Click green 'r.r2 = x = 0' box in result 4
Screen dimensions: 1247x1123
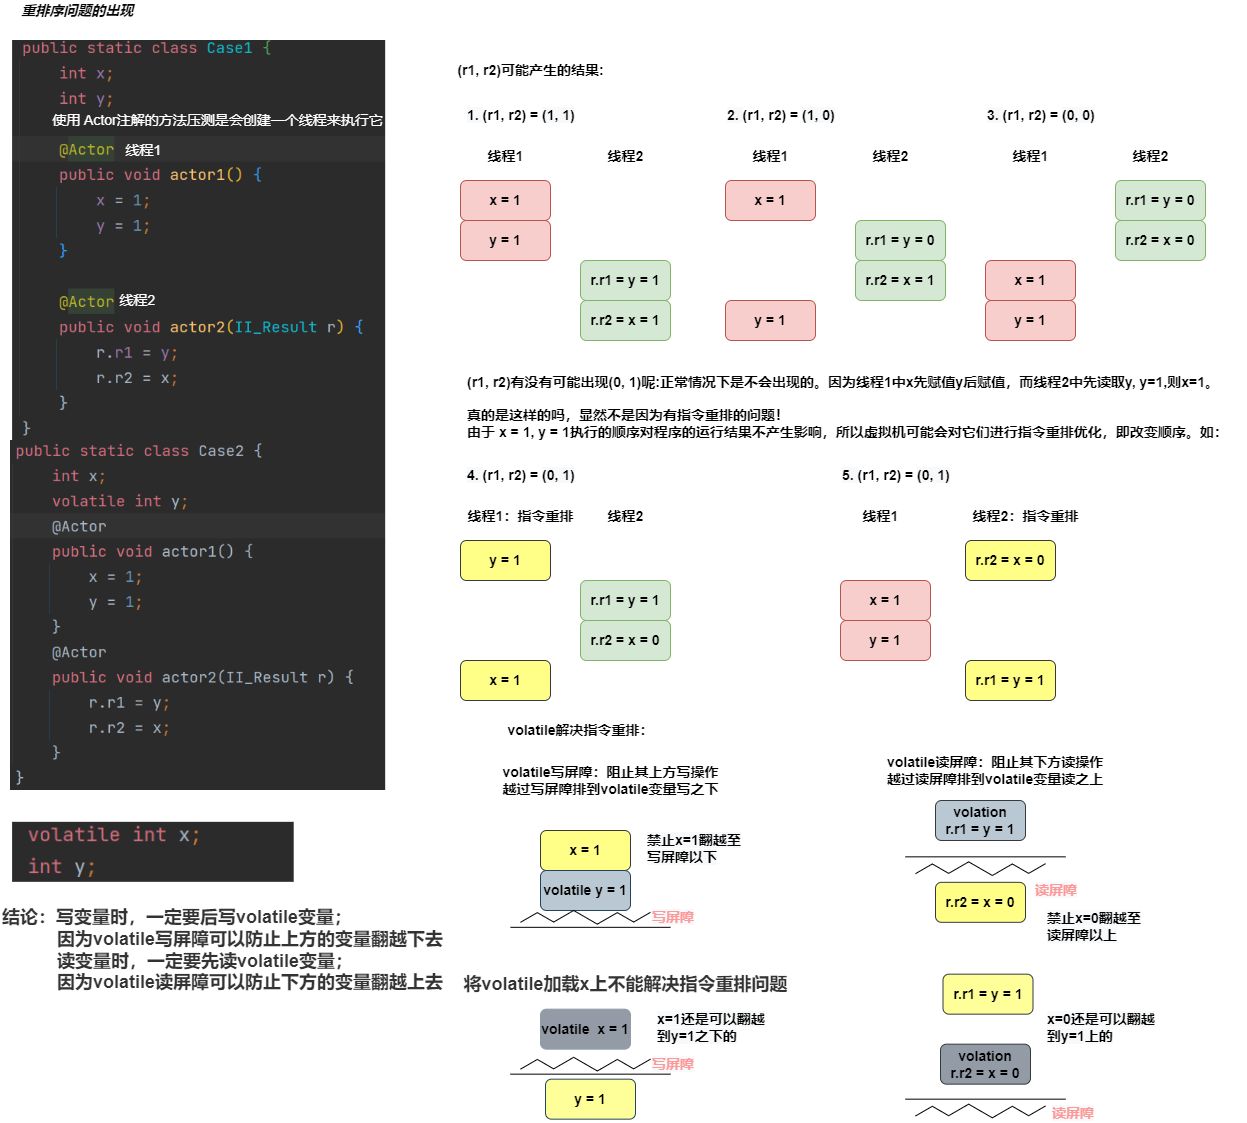[625, 640]
